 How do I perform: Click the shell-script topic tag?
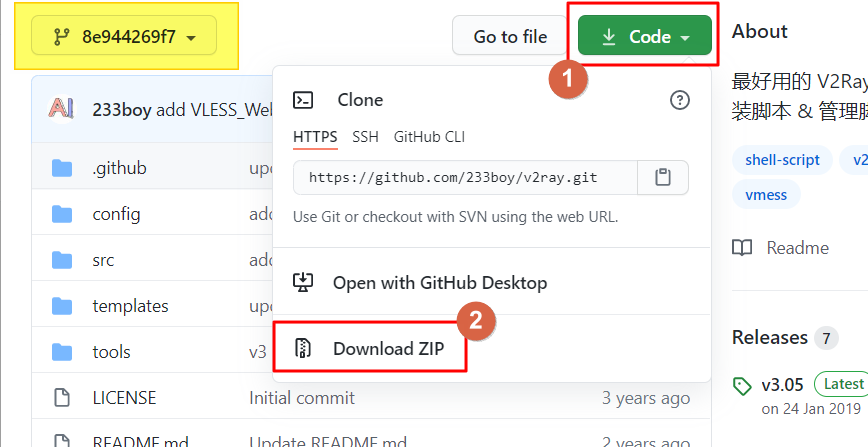click(x=782, y=160)
